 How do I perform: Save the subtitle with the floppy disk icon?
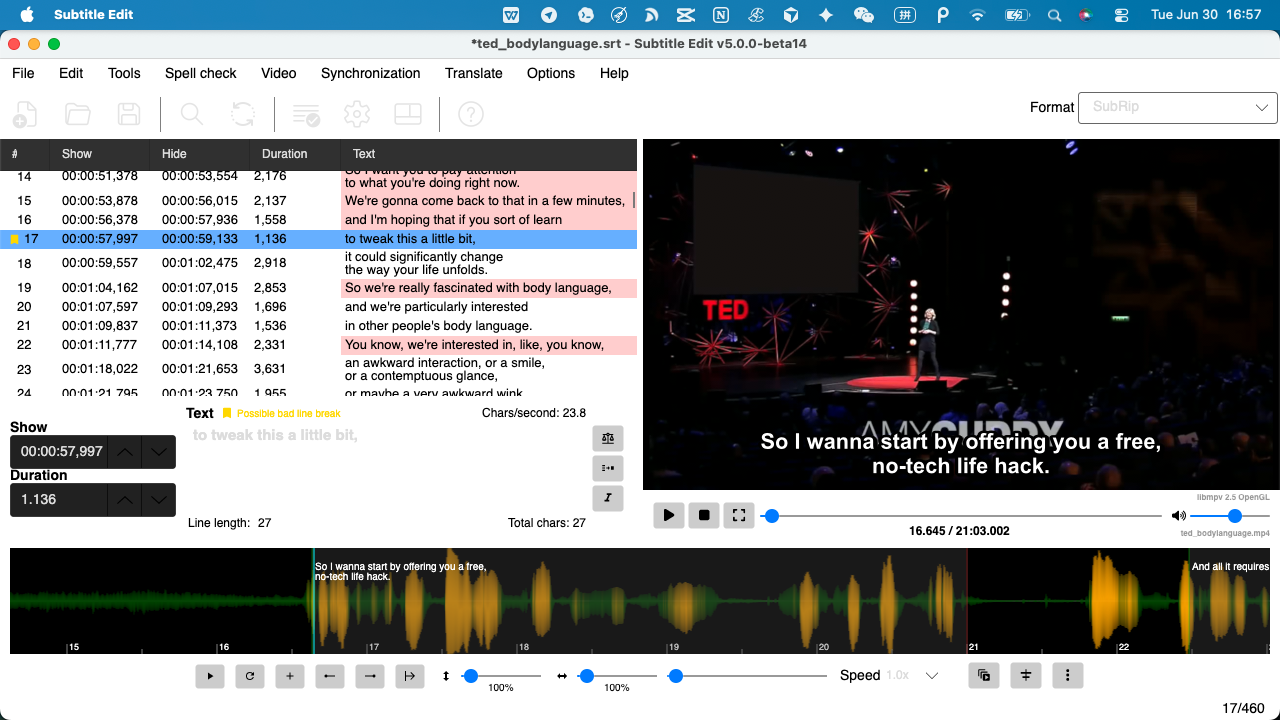coord(129,114)
